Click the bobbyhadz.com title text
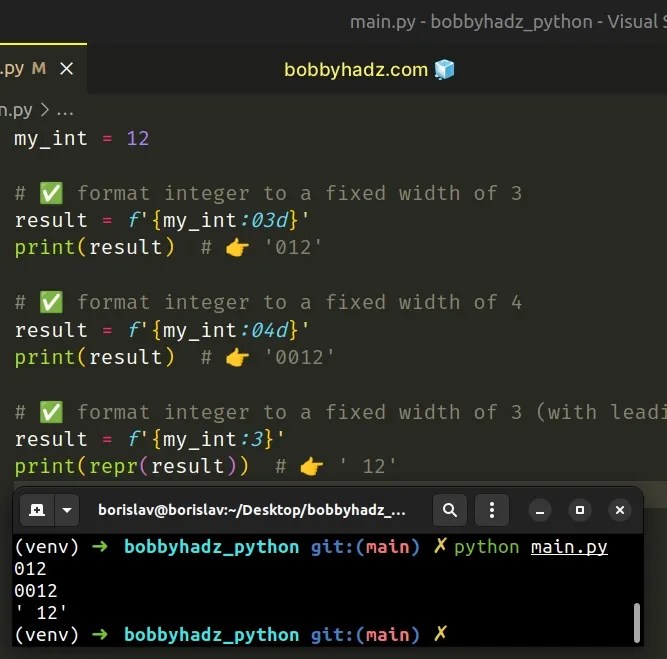The height and width of the screenshot is (659, 667). click(x=356, y=70)
